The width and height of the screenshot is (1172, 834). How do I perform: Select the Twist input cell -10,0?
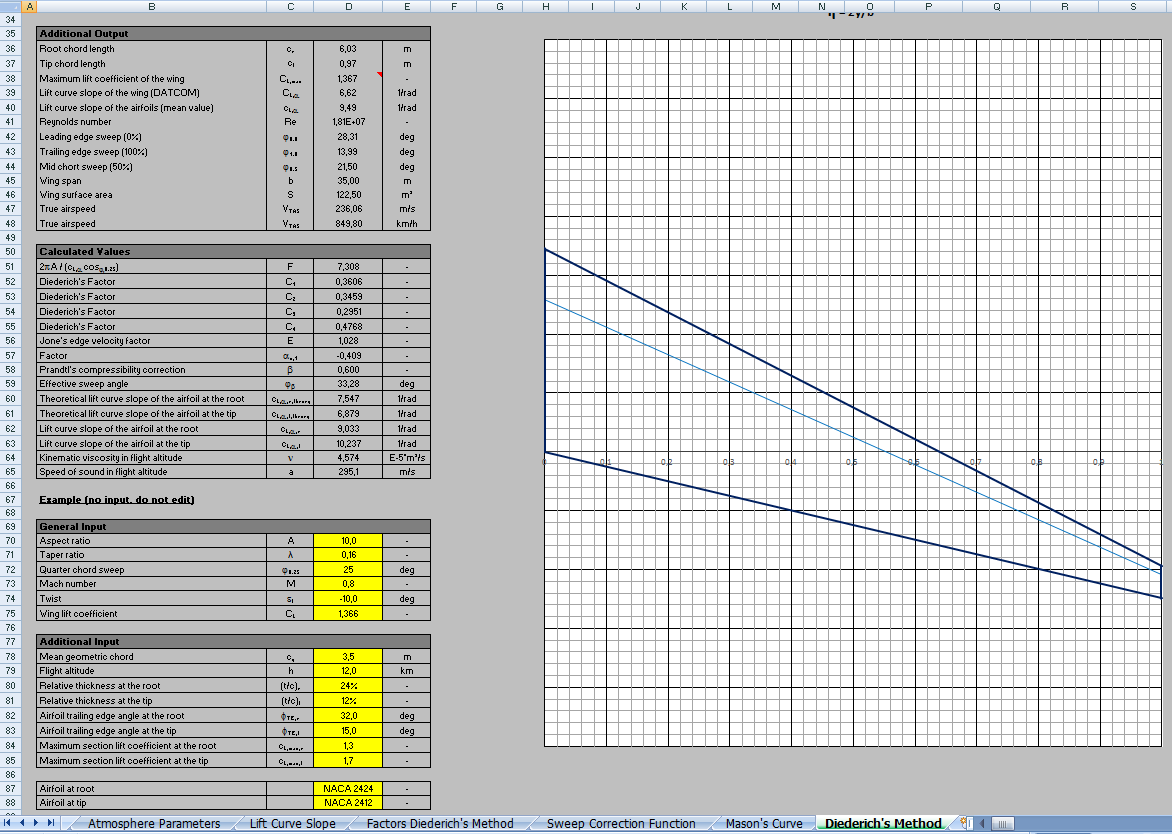348,599
